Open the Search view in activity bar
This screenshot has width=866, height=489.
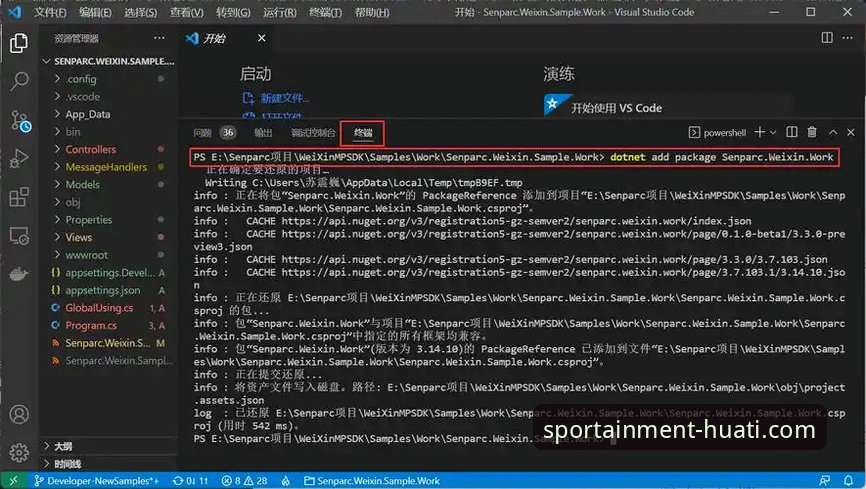click(x=19, y=81)
